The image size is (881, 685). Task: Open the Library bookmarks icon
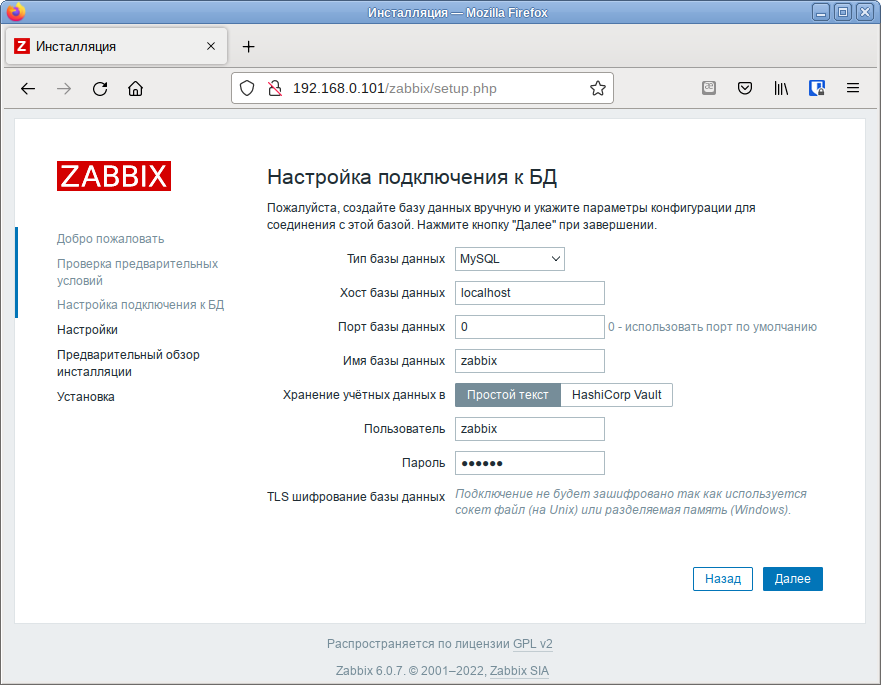(x=781, y=88)
